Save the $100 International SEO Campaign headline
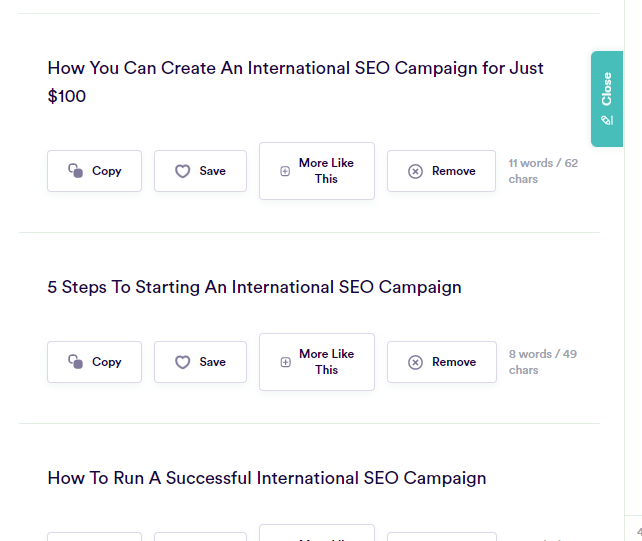 pos(200,171)
